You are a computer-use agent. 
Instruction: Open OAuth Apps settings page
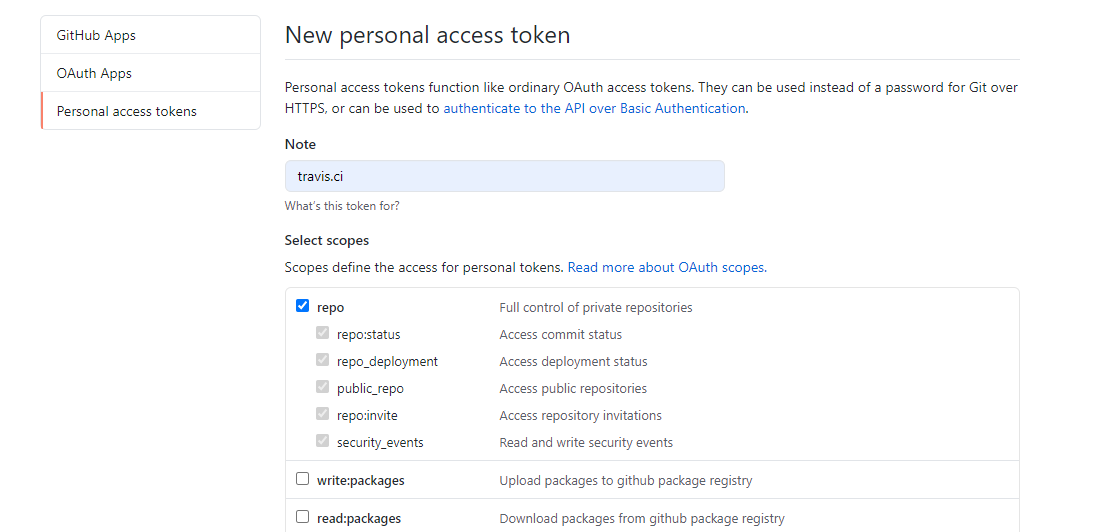[x=94, y=73]
